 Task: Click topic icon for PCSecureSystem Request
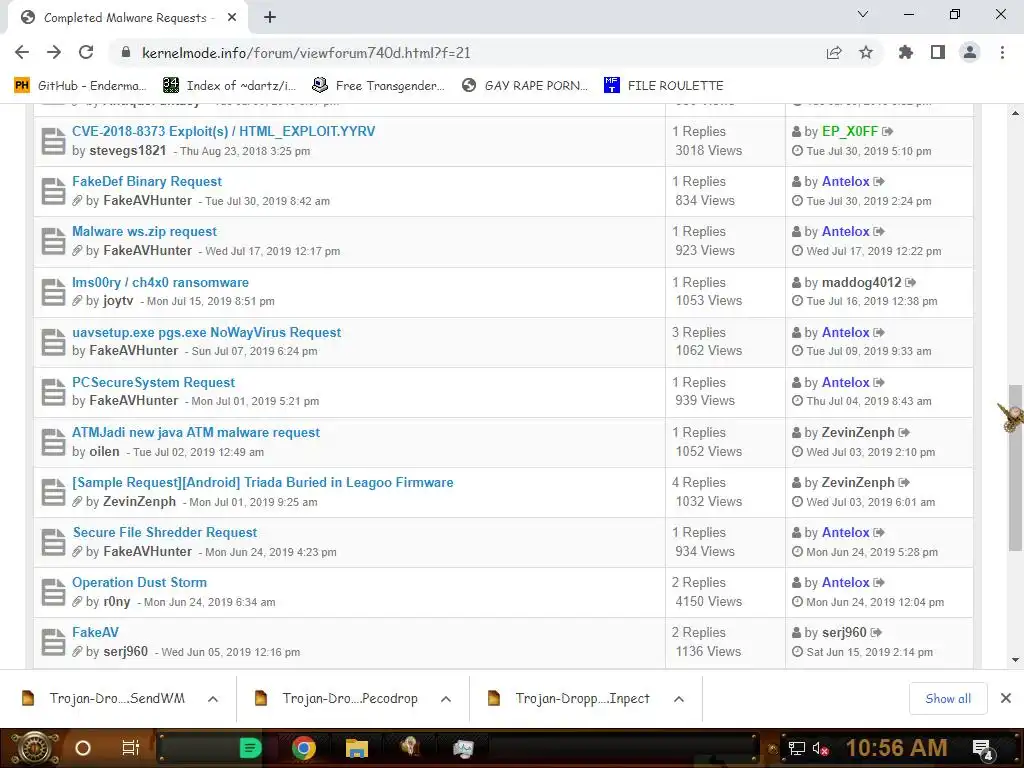[x=53, y=392]
